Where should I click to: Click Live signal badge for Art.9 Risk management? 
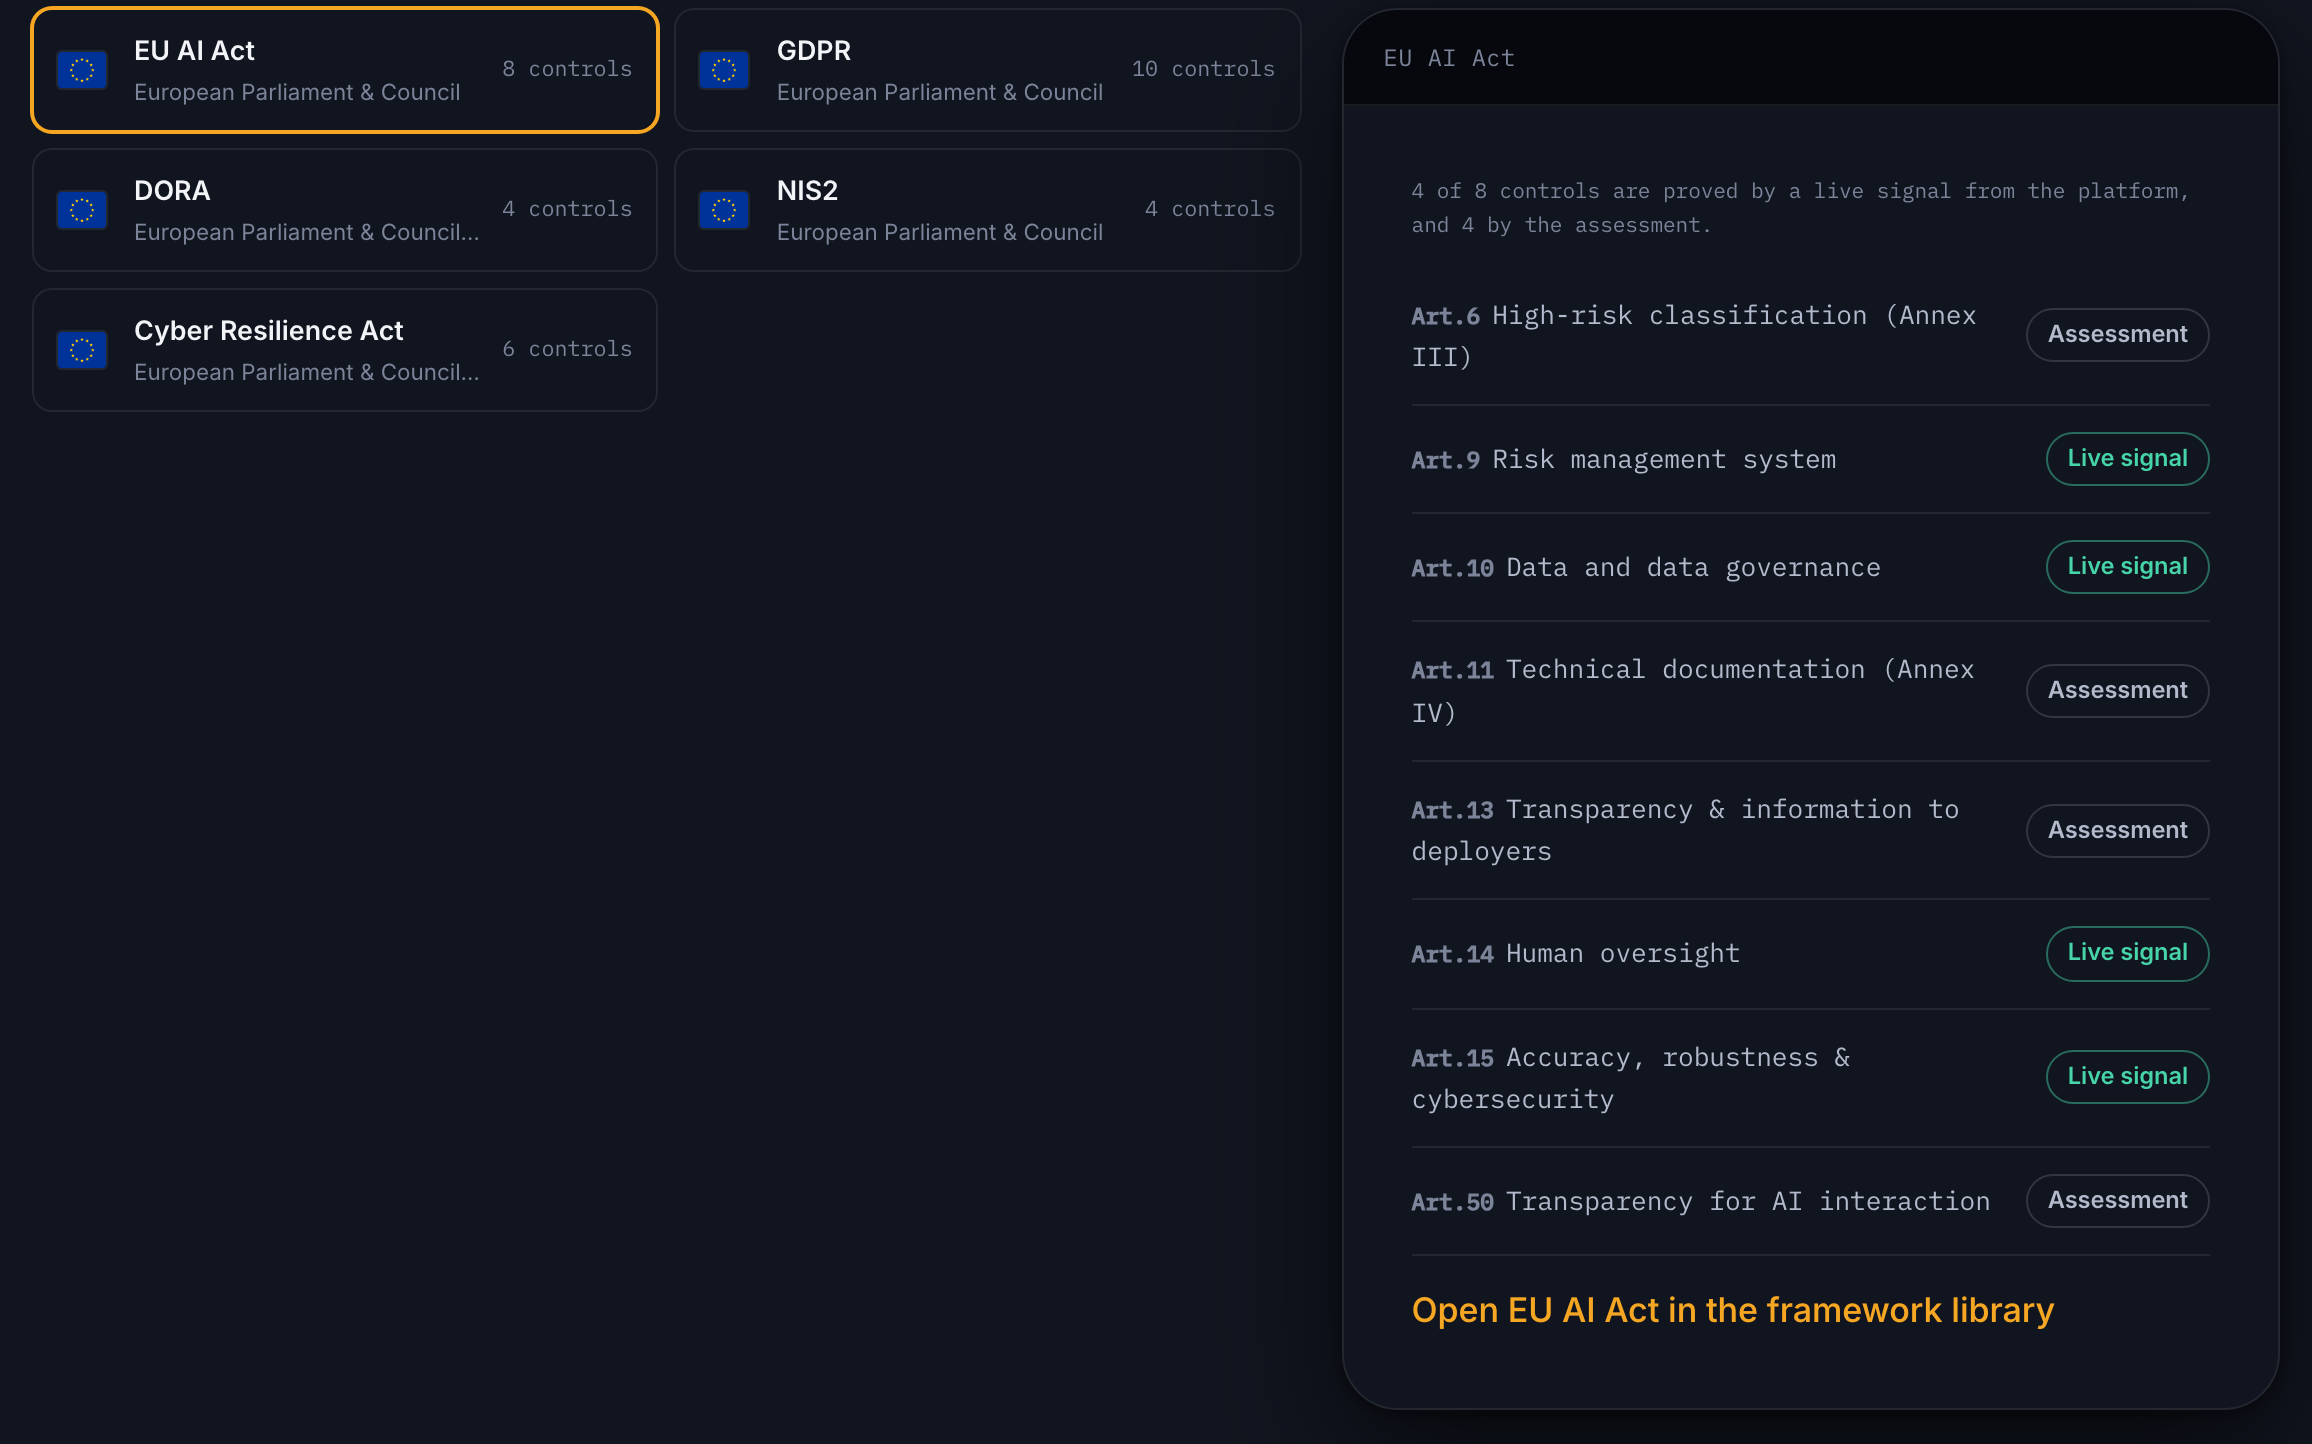pos(2127,458)
